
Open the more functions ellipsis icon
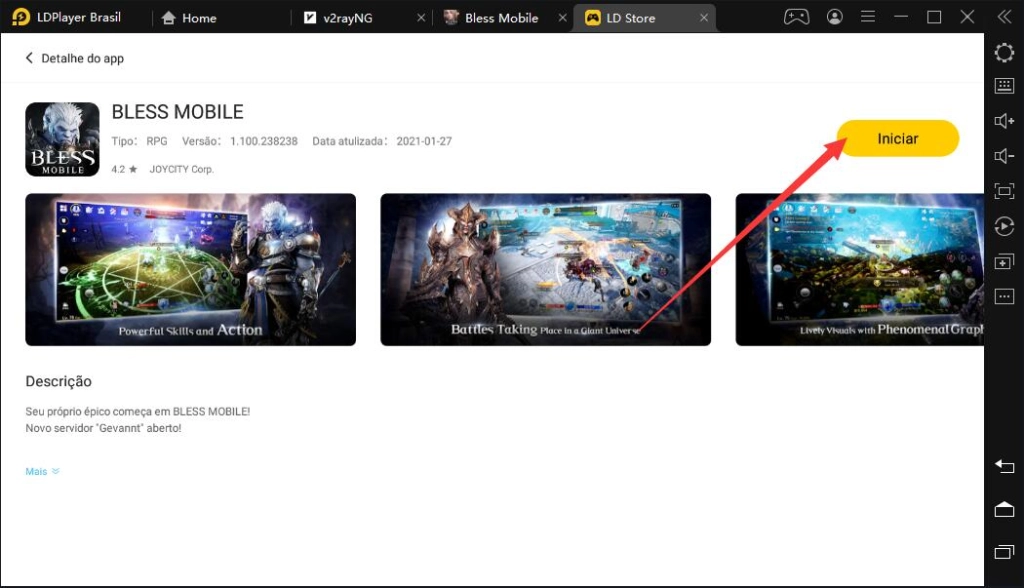[x=1006, y=296]
